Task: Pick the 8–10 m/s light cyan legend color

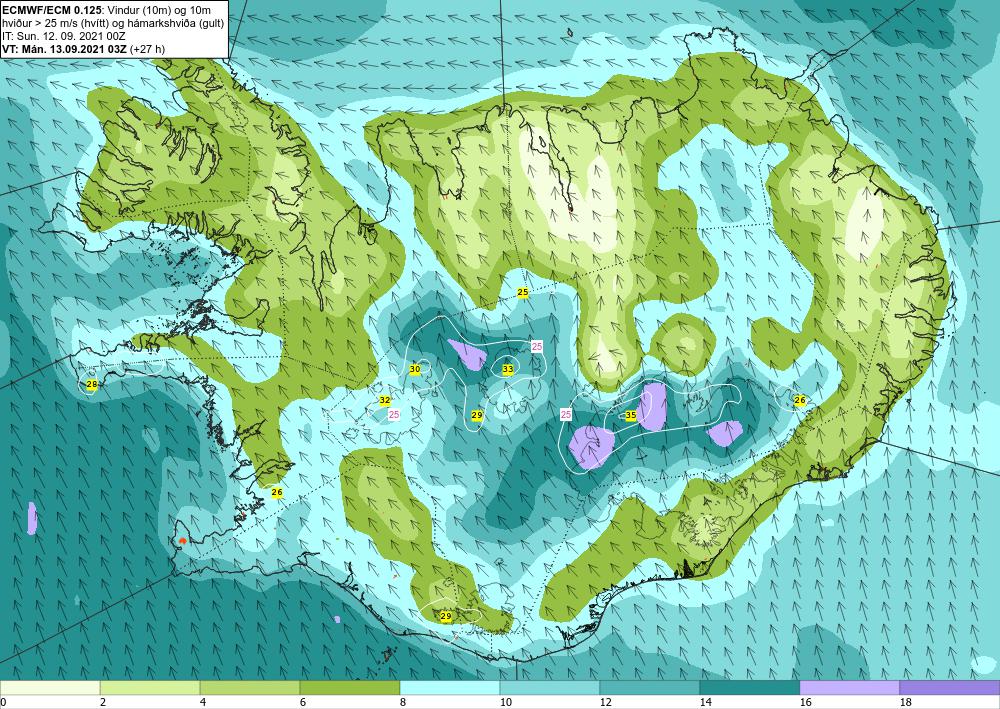Action: (450, 687)
